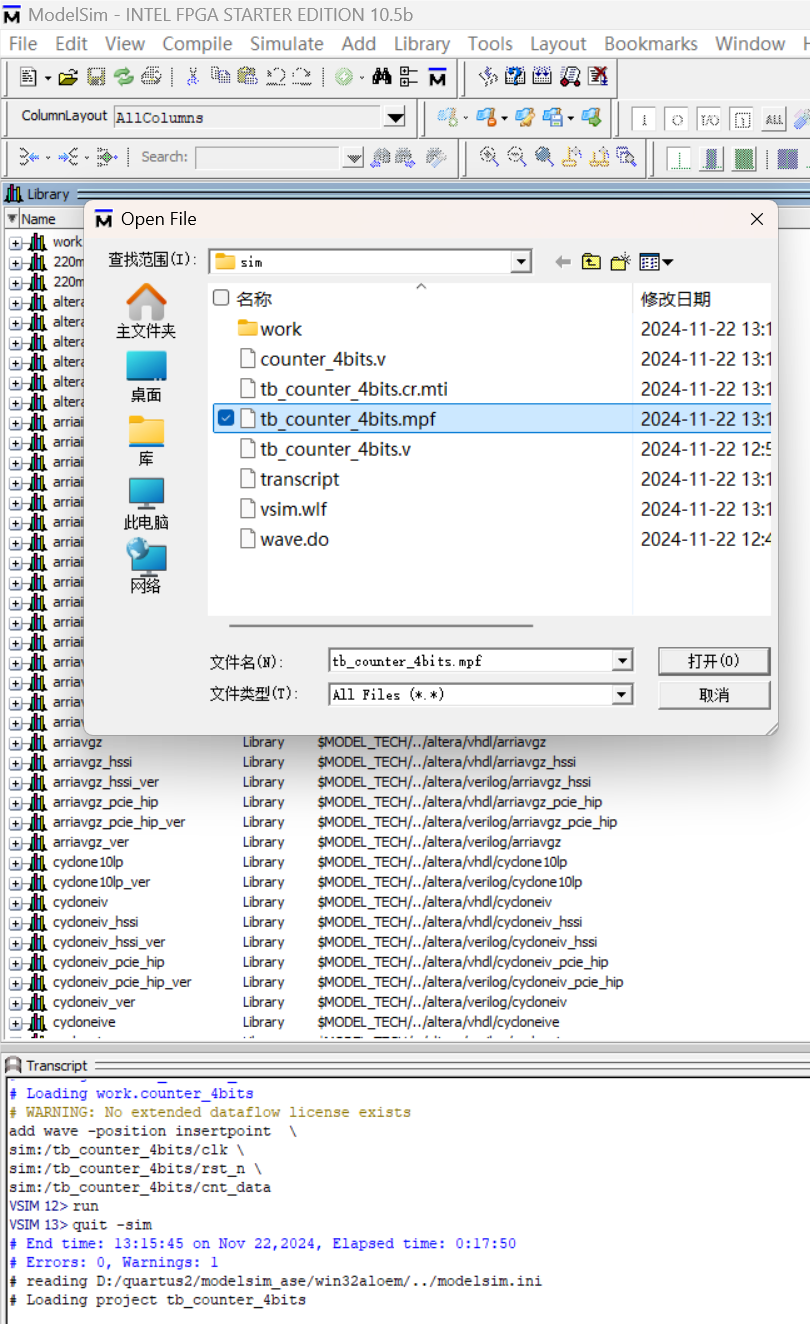Viewport: 810px width, 1324px height.
Task: Click the Zoom In magnifier icon
Action: click(x=489, y=157)
